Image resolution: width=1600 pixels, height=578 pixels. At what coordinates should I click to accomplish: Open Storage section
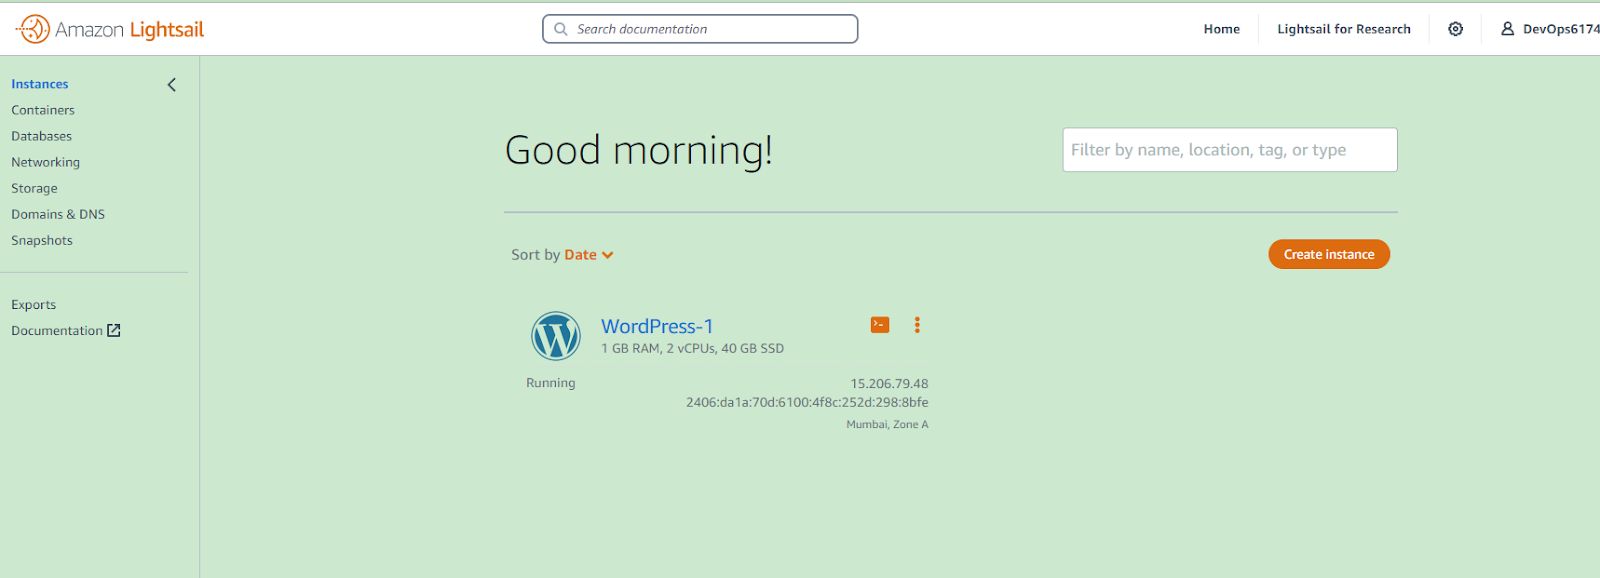(35, 188)
